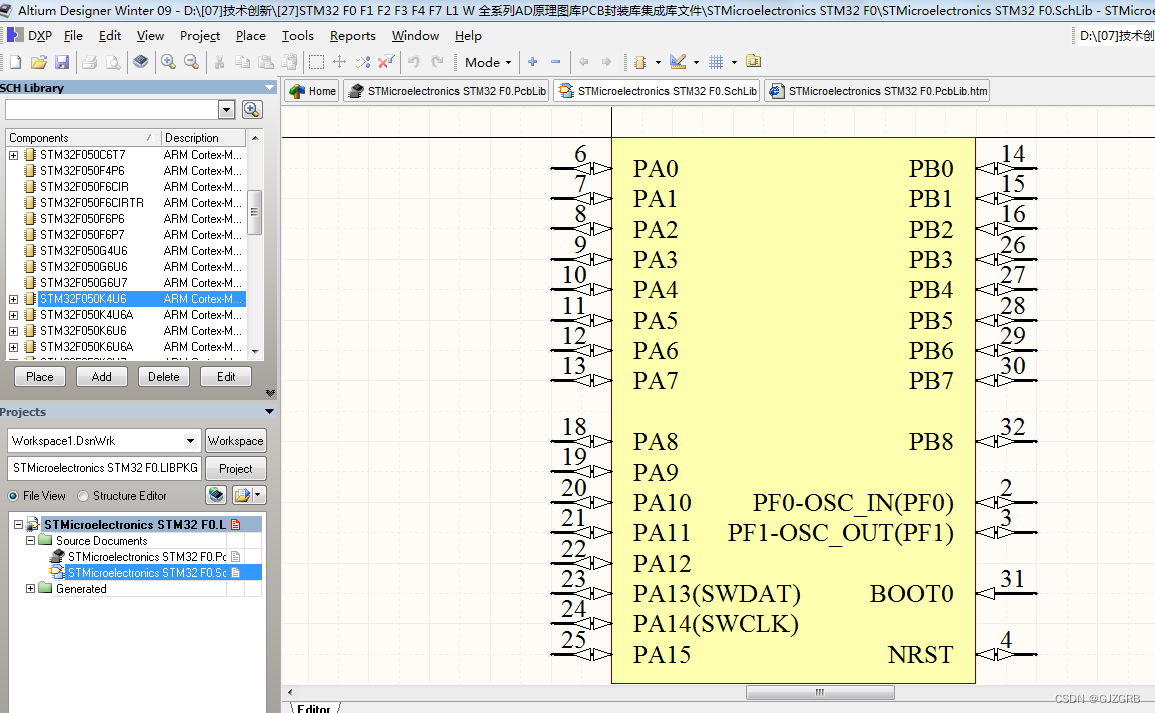The width and height of the screenshot is (1155, 713).
Task: Open the component library search icon
Action: point(252,108)
